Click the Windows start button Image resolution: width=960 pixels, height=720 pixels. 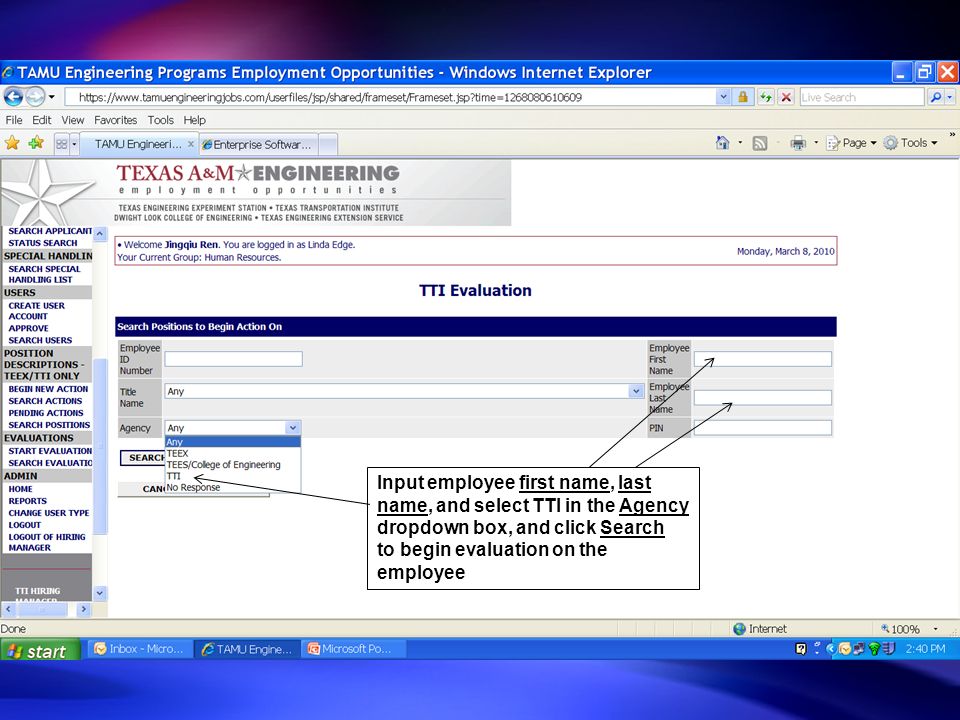[x=40, y=650]
